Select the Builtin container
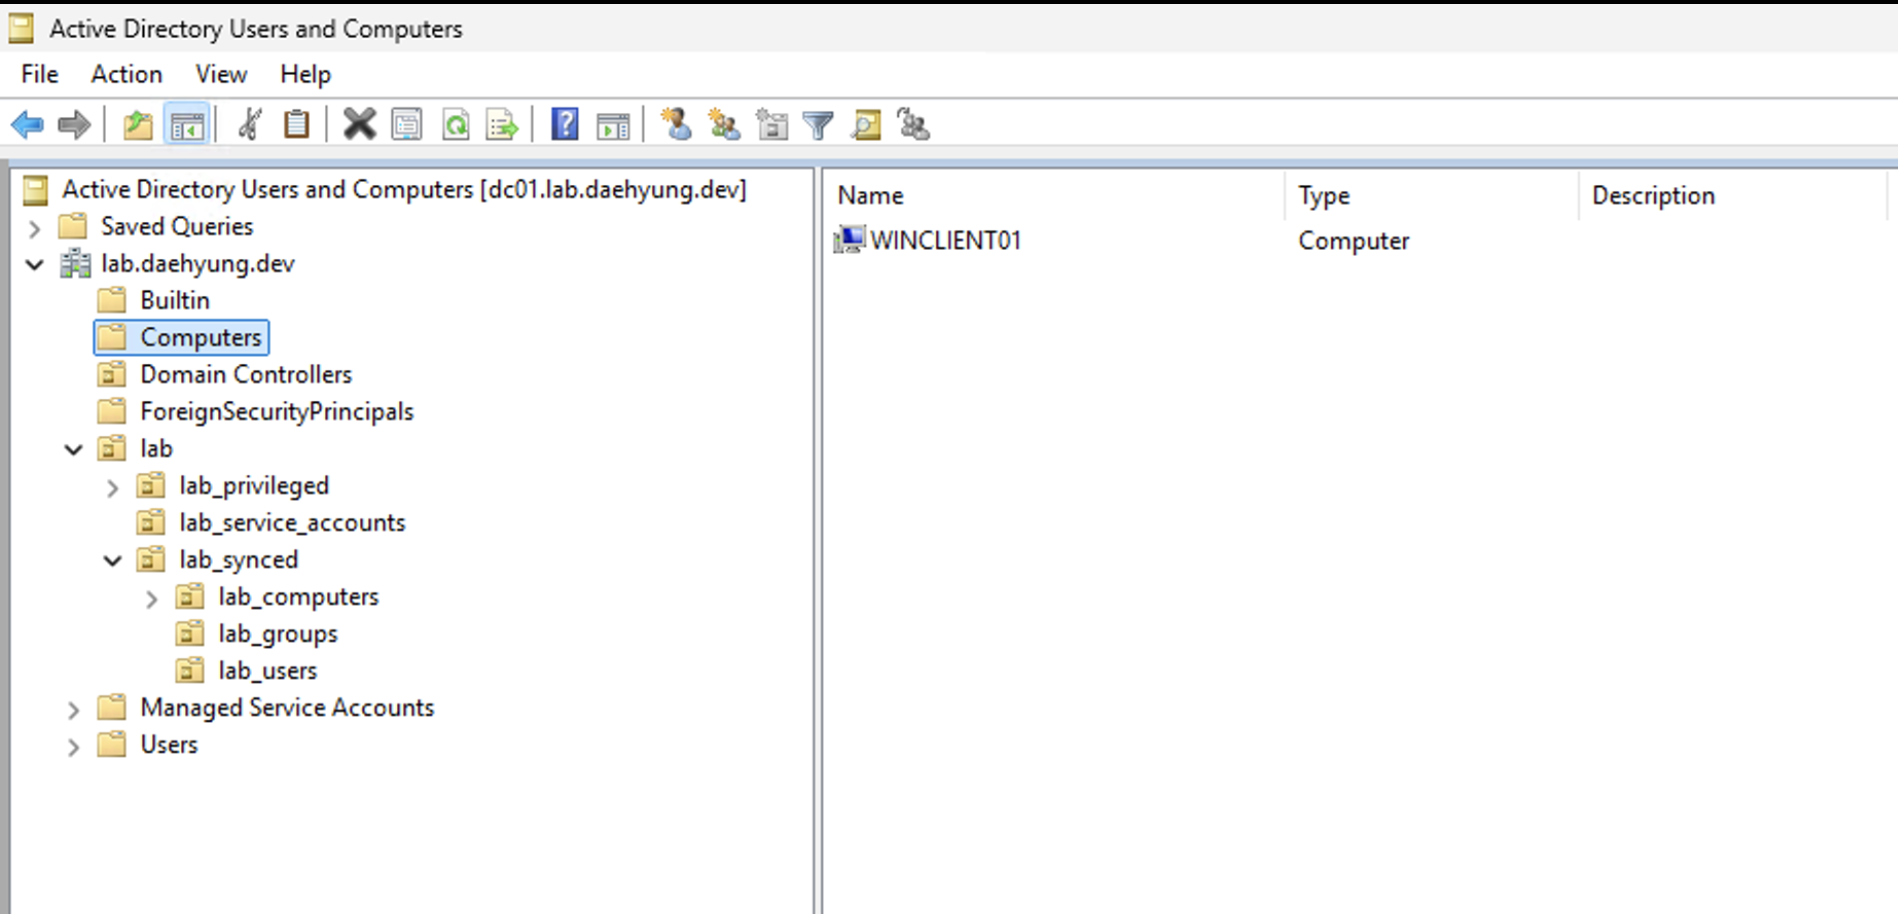 pyautogui.click(x=175, y=301)
